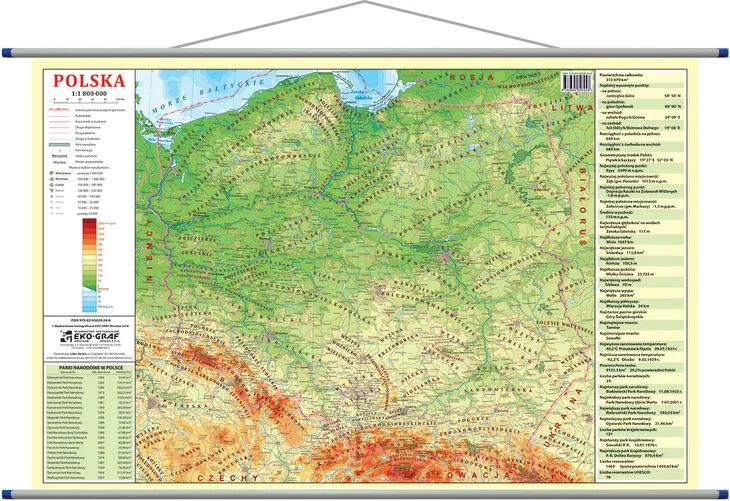Click the CZECHY country label
Screen dimensions: 730x501
coord(228,478)
